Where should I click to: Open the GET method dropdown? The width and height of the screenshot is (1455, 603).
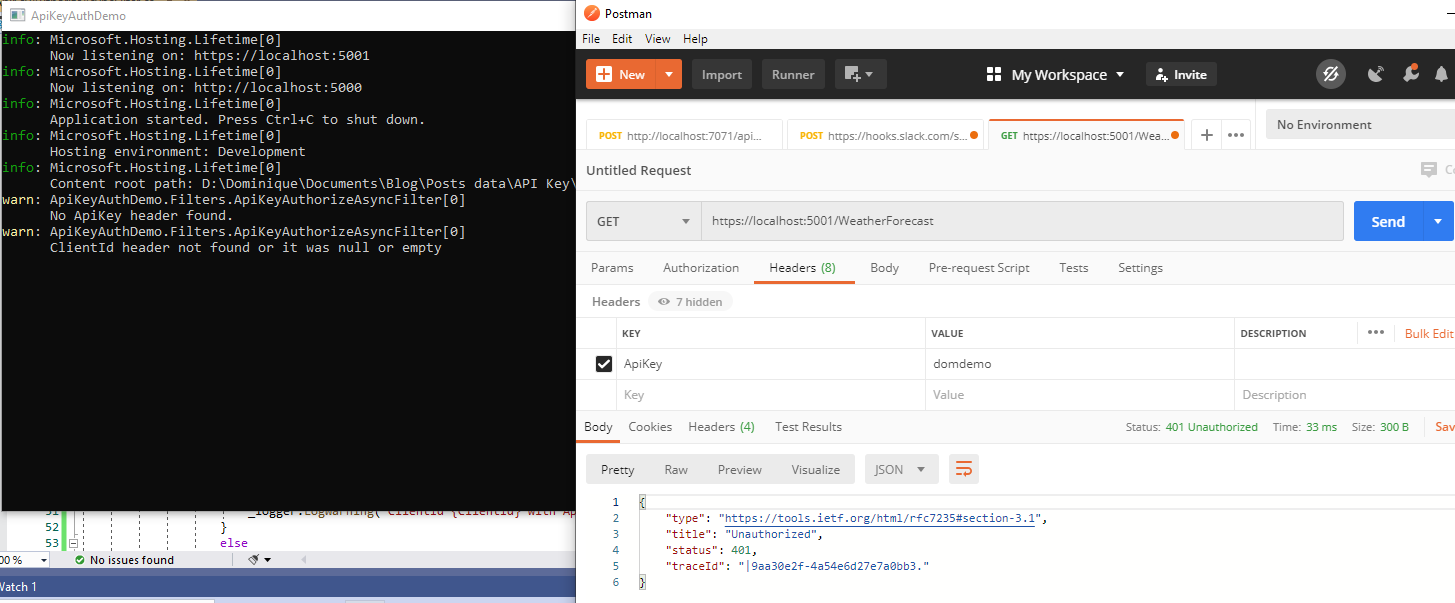[x=643, y=221]
